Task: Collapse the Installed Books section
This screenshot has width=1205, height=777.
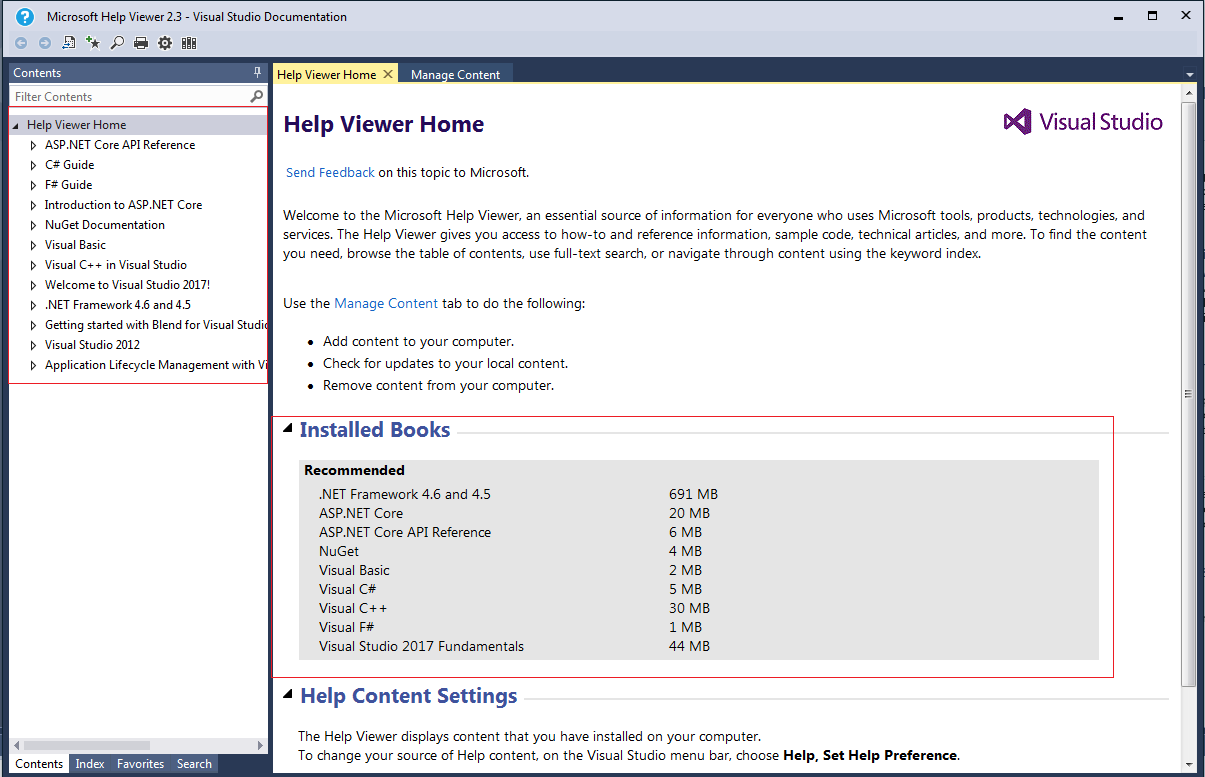Action: click(x=288, y=429)
